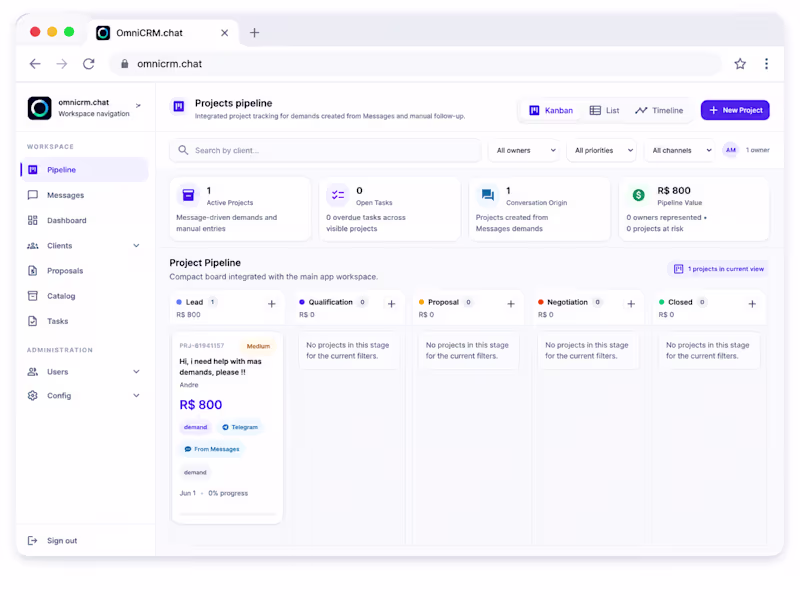Click the first purple 'demand' tag
The height and width of the screenshot is (600, 800).
pyautogui.click(x=195, y=427)
